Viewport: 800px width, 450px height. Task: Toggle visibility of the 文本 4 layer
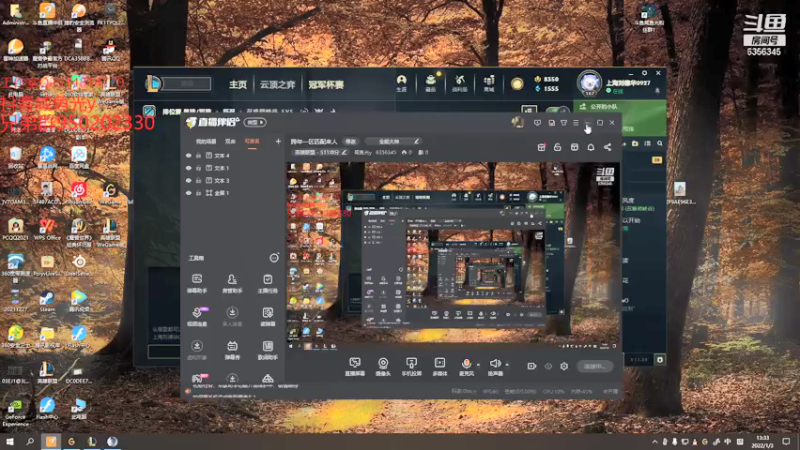click(189, 156)
